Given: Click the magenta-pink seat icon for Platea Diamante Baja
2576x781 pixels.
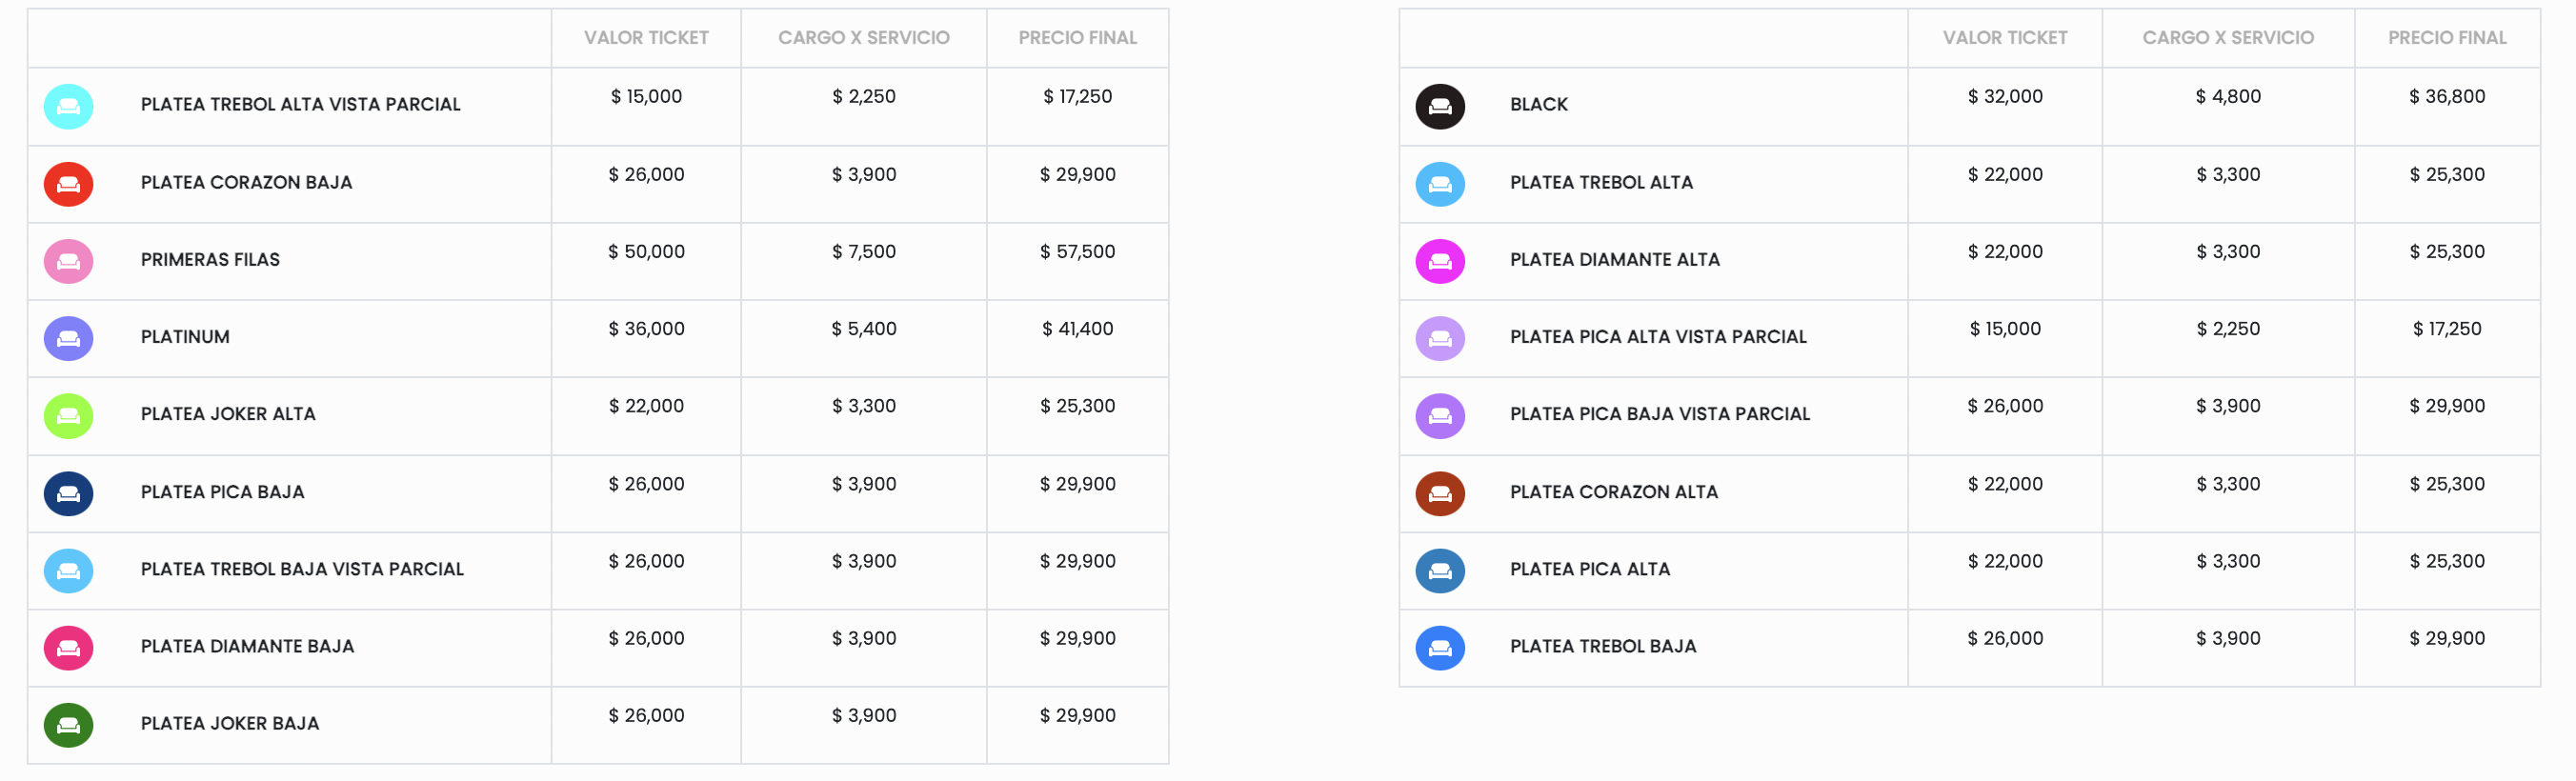Looking at the screenshot, I should 69,648.
